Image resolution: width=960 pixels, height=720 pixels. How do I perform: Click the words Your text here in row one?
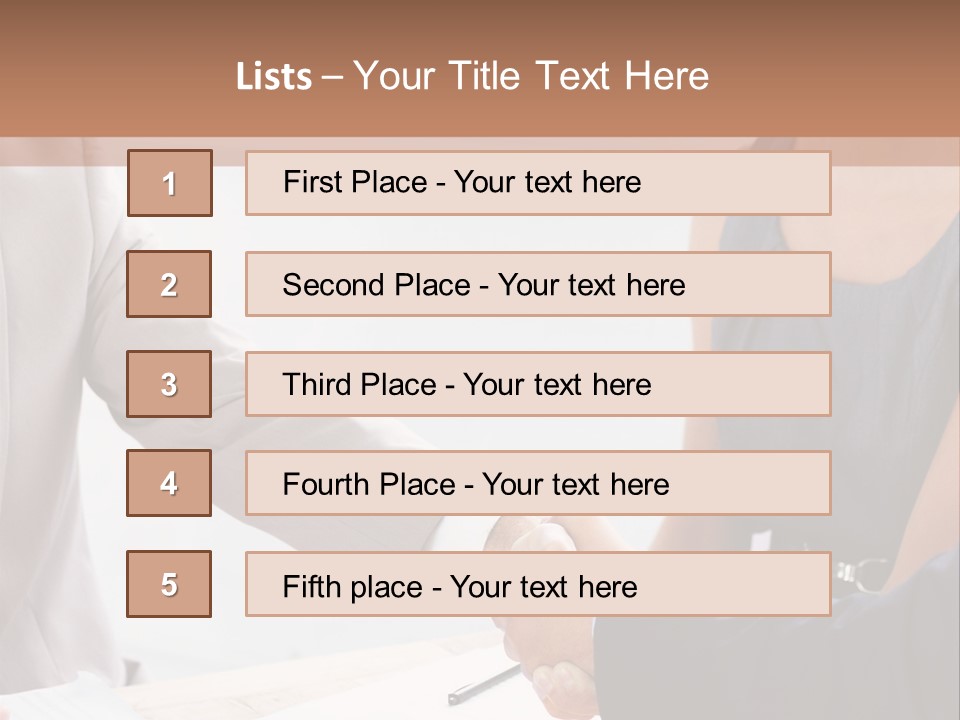click(547, 182)
